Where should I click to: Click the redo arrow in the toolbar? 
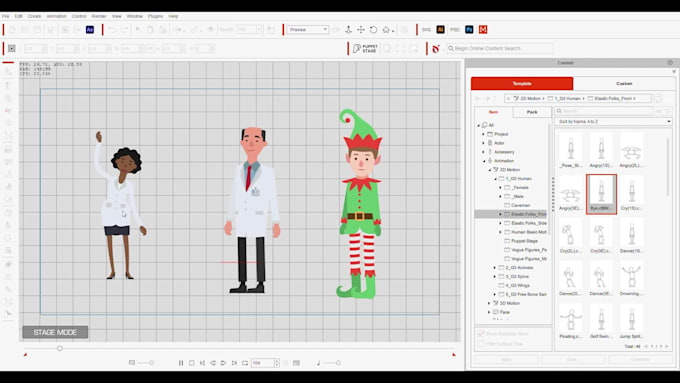pyautogui.click(x=124, y=29)
